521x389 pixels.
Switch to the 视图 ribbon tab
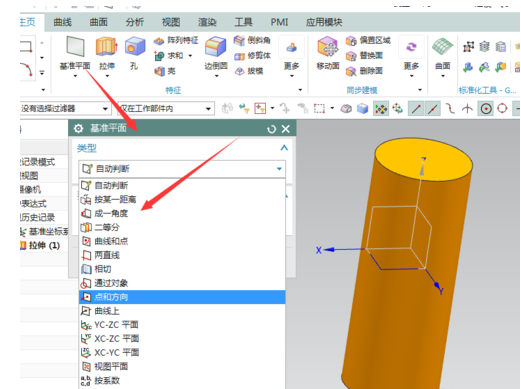coord(171,22)
